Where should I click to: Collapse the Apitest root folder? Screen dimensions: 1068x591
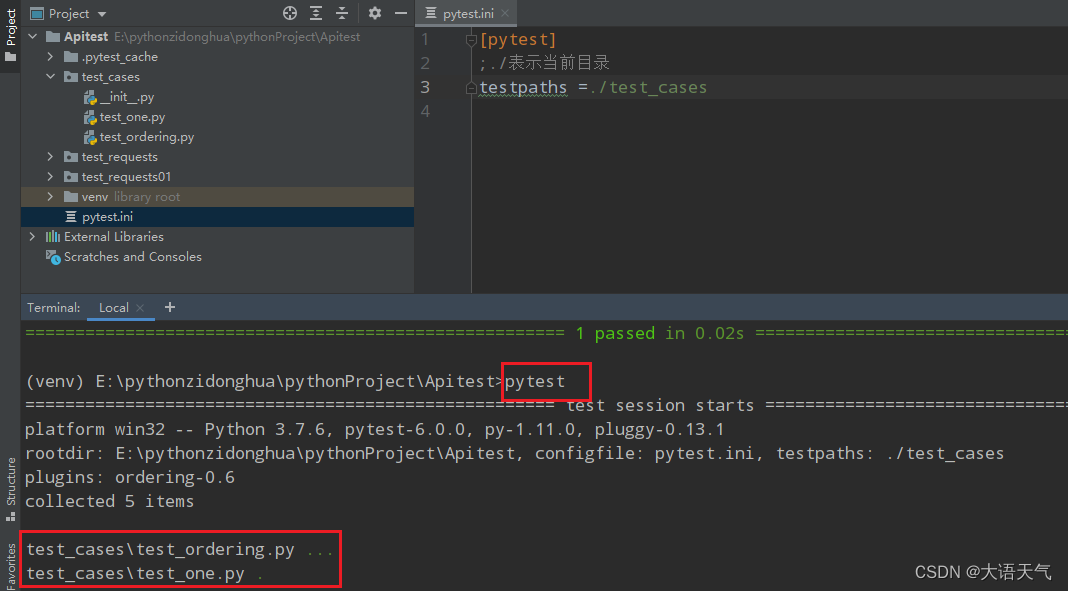33,37
